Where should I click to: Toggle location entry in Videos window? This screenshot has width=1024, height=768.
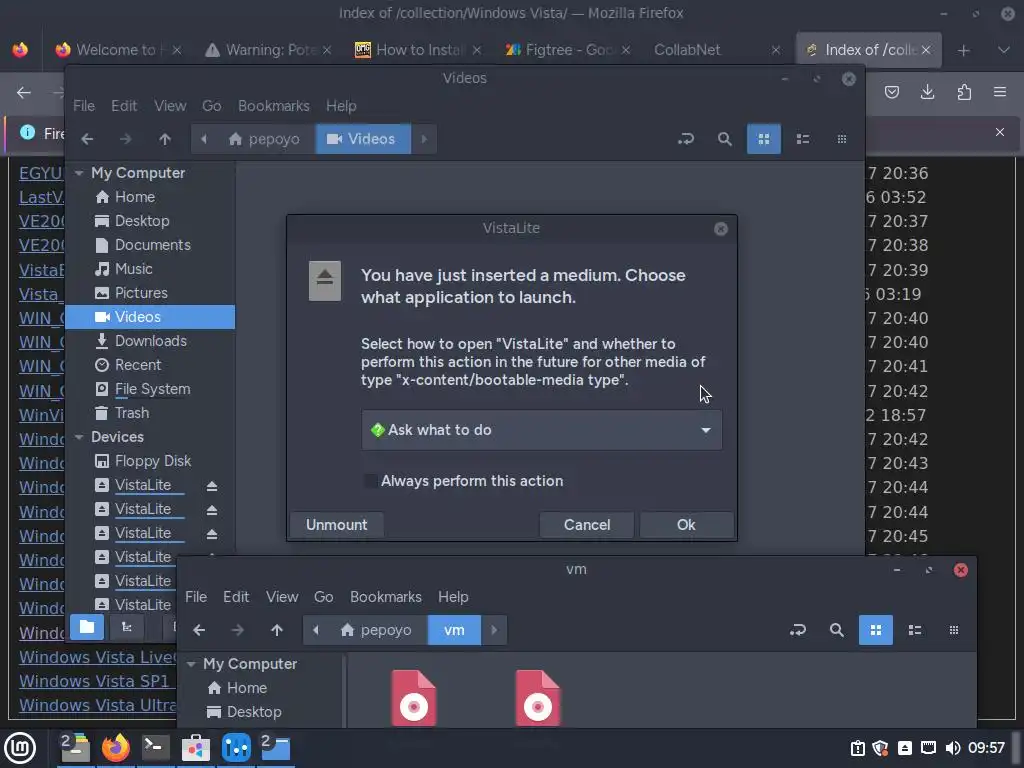pos(686,139)
